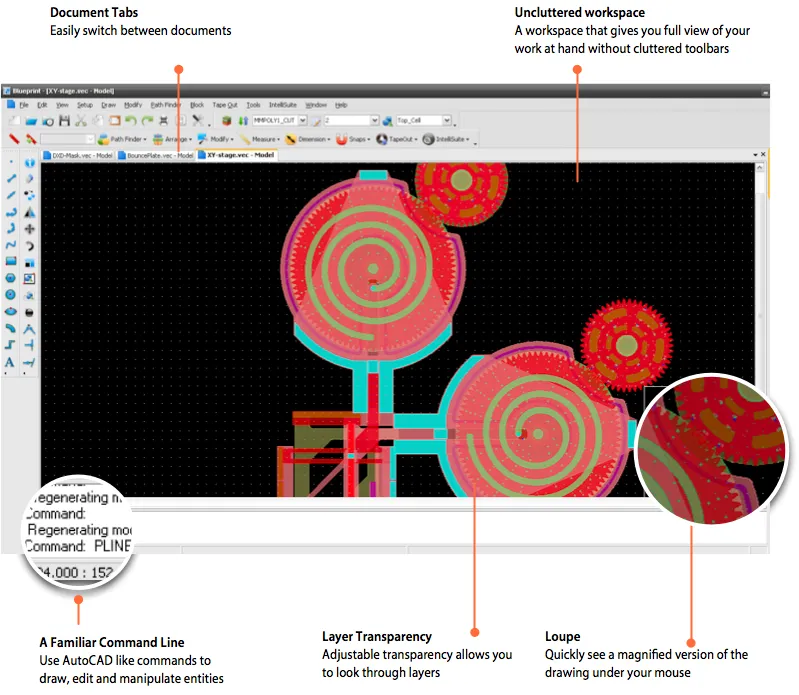Select the Polyline draw tool

pyautogui.click(x=11, y=212)
